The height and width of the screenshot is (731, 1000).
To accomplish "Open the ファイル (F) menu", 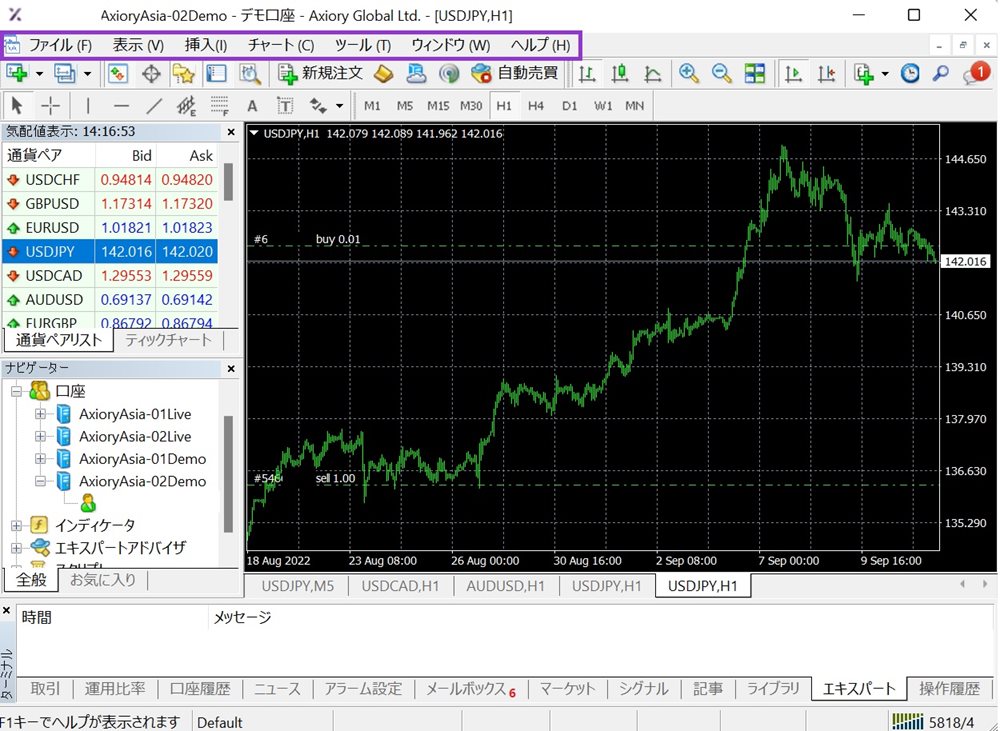I will (x=60, y=45).
